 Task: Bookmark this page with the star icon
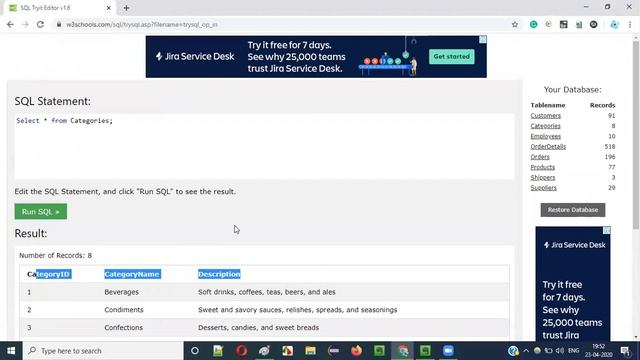tap(515, 24)
